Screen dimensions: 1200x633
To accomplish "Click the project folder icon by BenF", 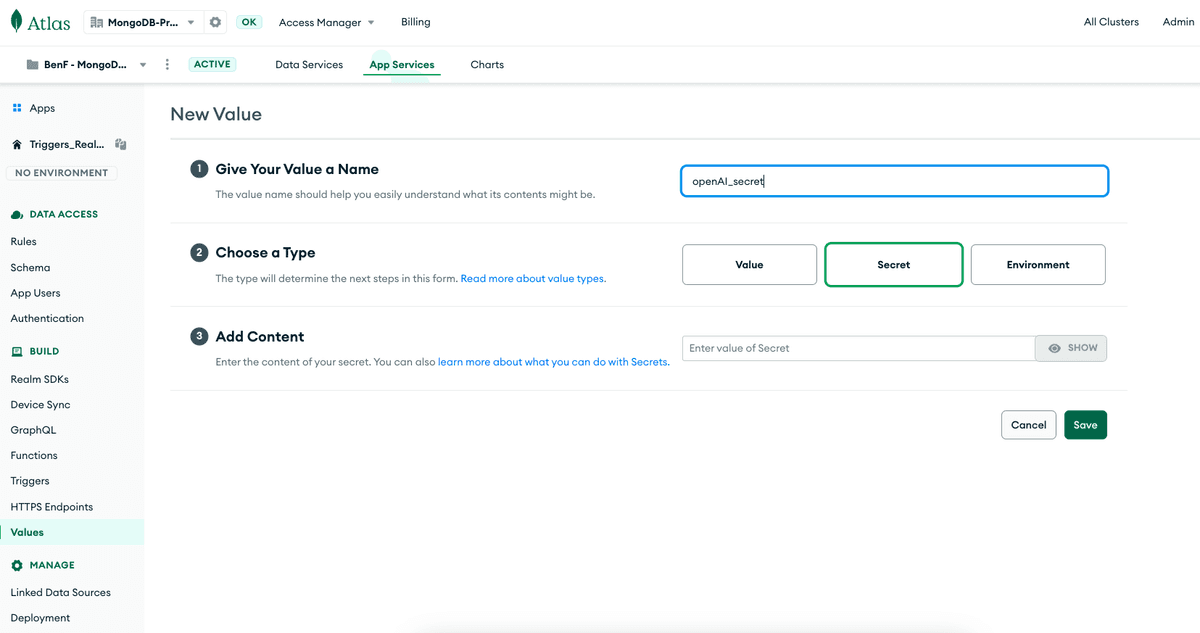I will pyautogui.click(x=32, y=65).
